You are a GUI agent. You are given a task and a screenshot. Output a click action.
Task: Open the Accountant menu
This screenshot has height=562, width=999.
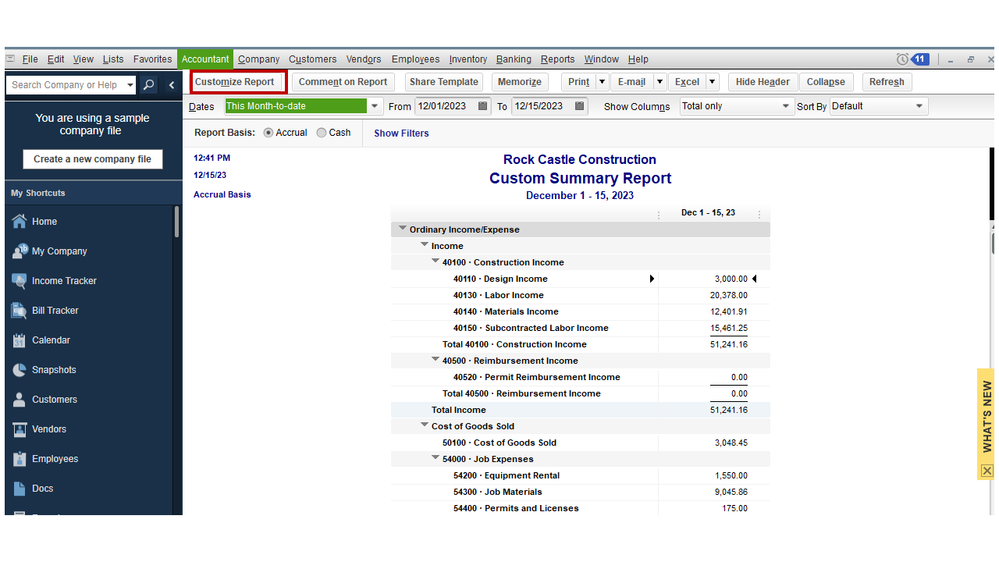pyautogui.click(x=205, y=60)
